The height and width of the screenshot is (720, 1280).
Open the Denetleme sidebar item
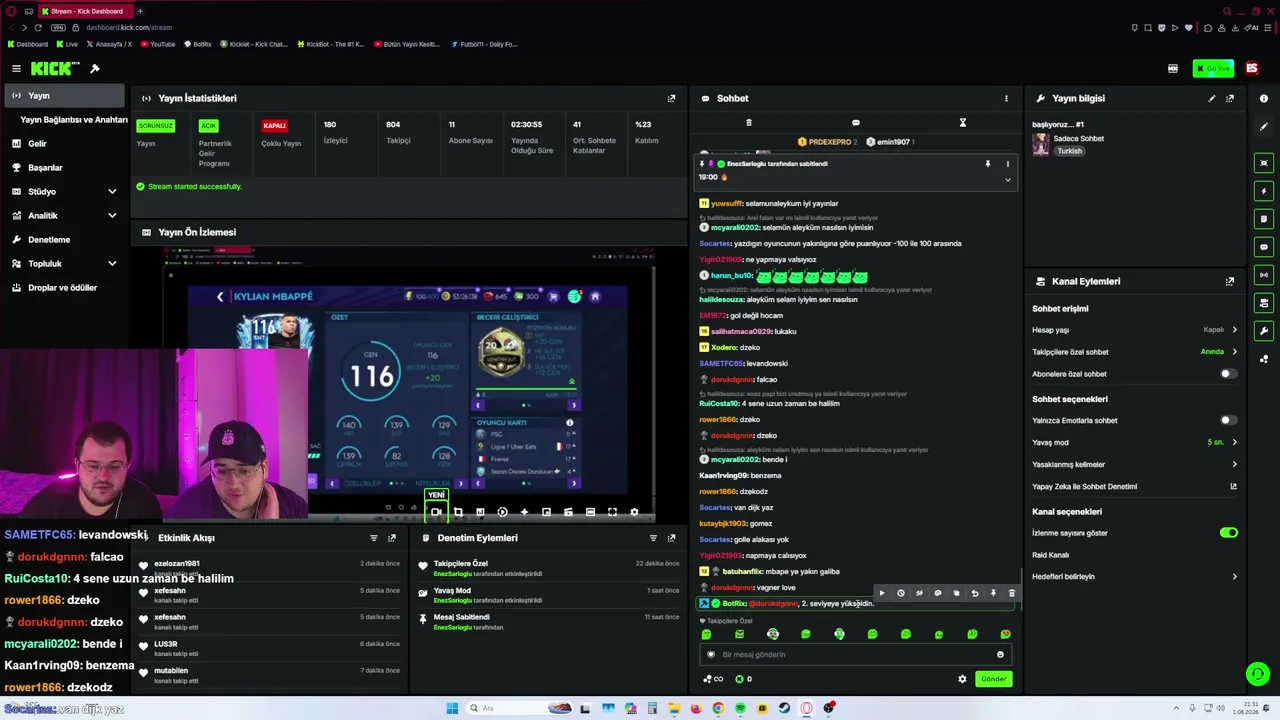[x=64, y=240]
